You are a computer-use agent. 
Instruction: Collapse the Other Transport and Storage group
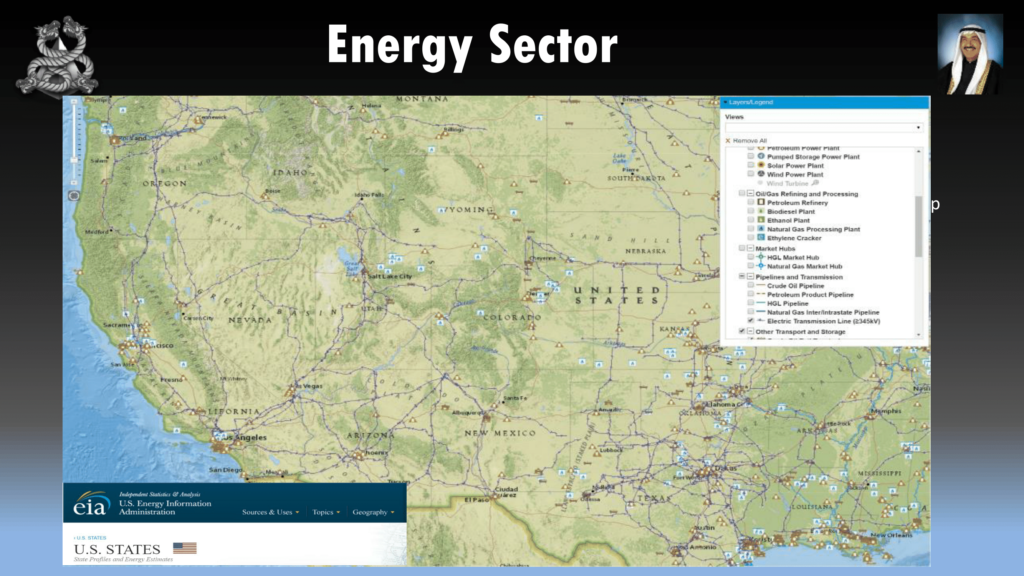pos(750,331)
